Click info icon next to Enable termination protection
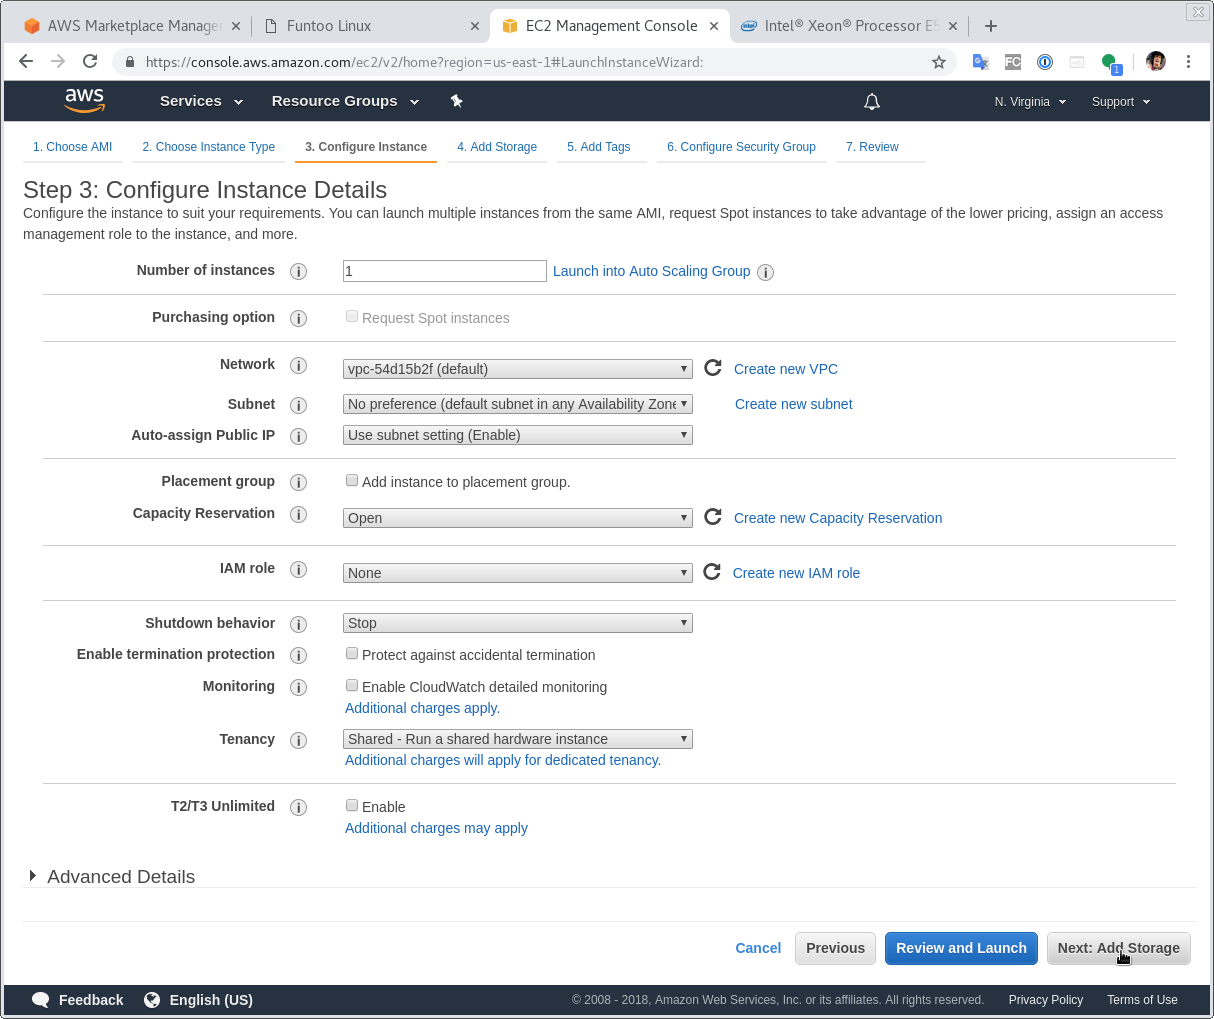 [298, 655]
